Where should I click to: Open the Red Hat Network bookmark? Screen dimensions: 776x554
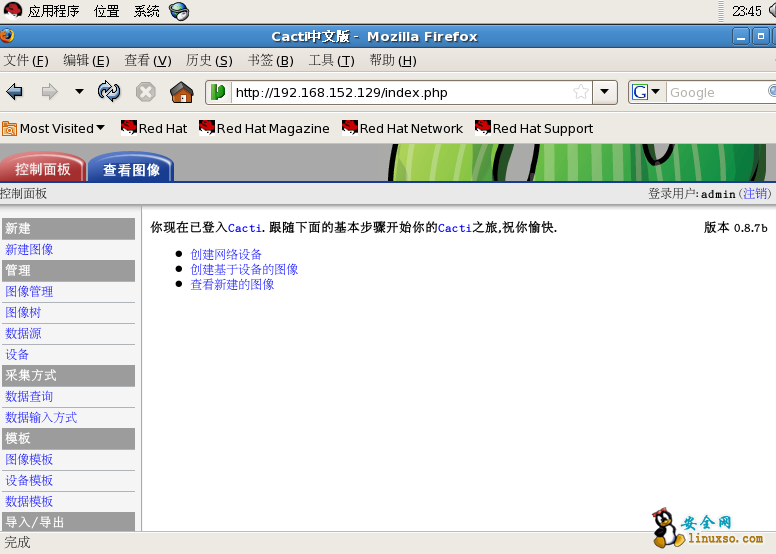[x=402, y=128]
